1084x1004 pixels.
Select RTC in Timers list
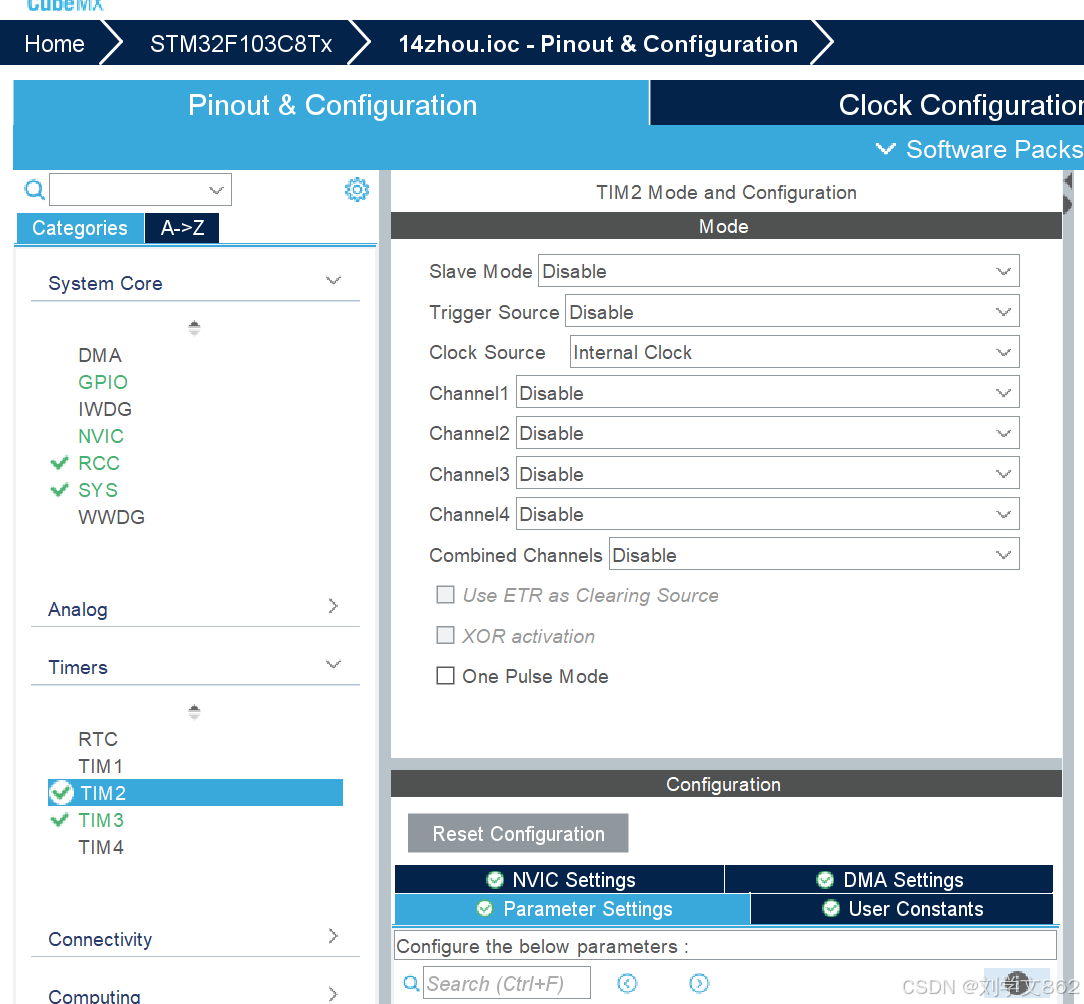(x=98, y=738)
